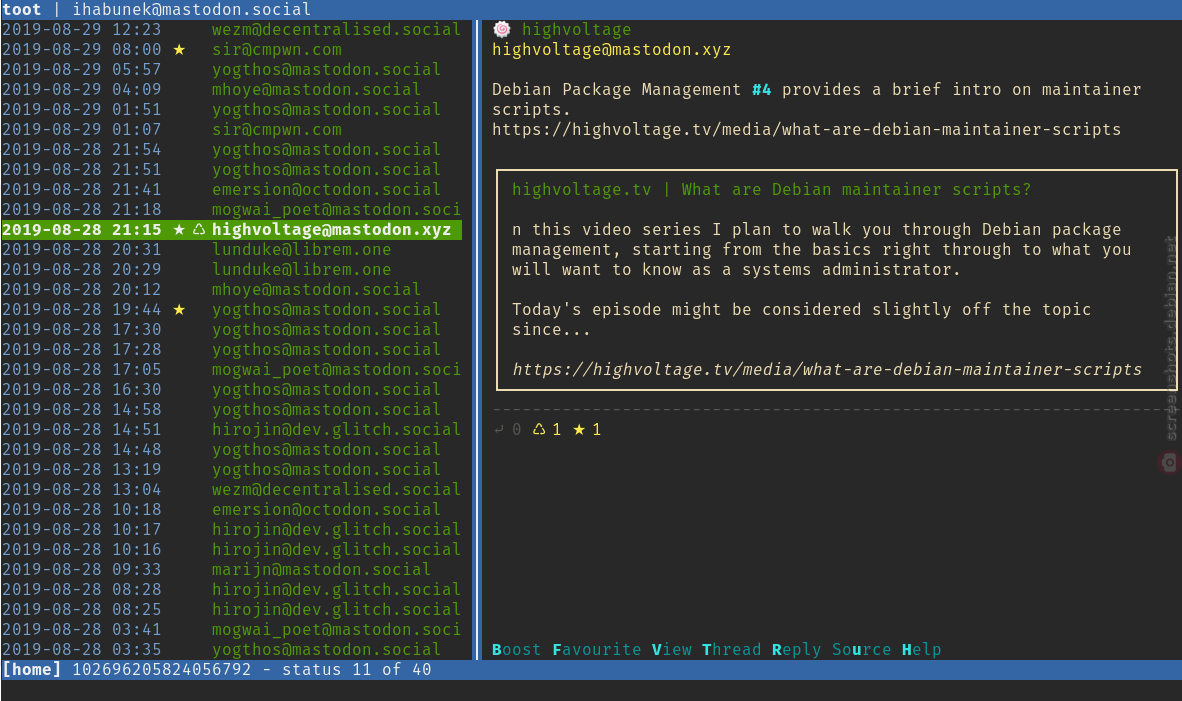This screenshot has height=701, width=1182.
Task: Select wezm@decentralised.social row at 12:23
Action: 231,29
